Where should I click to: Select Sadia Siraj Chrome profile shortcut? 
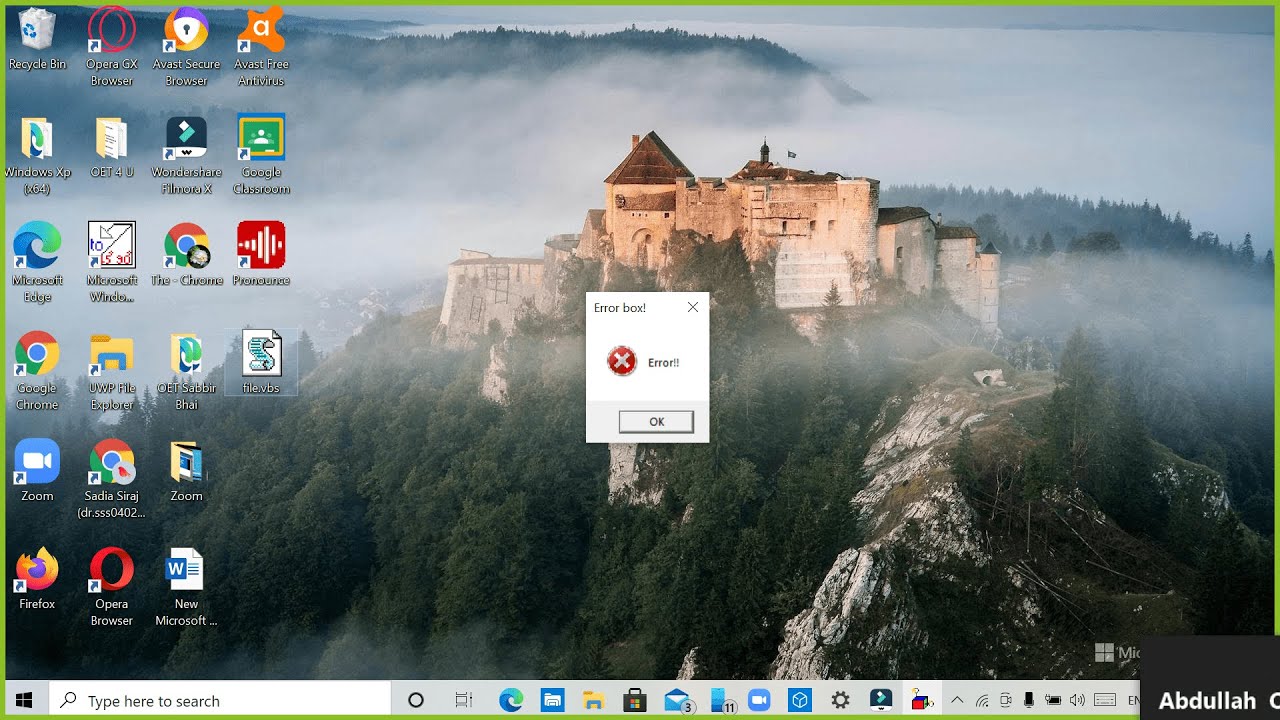tap(112, 479)
